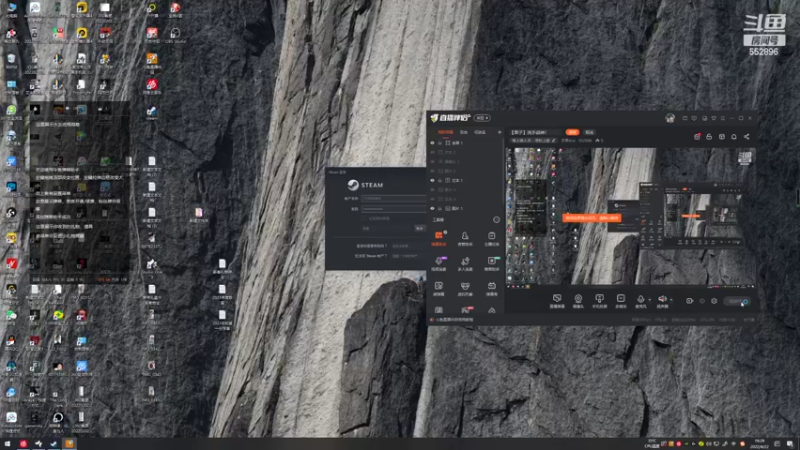Viewport: 800px width, 450px height.
Task: Start recording with the camcorder icon
Action: [x=689, y=301]
